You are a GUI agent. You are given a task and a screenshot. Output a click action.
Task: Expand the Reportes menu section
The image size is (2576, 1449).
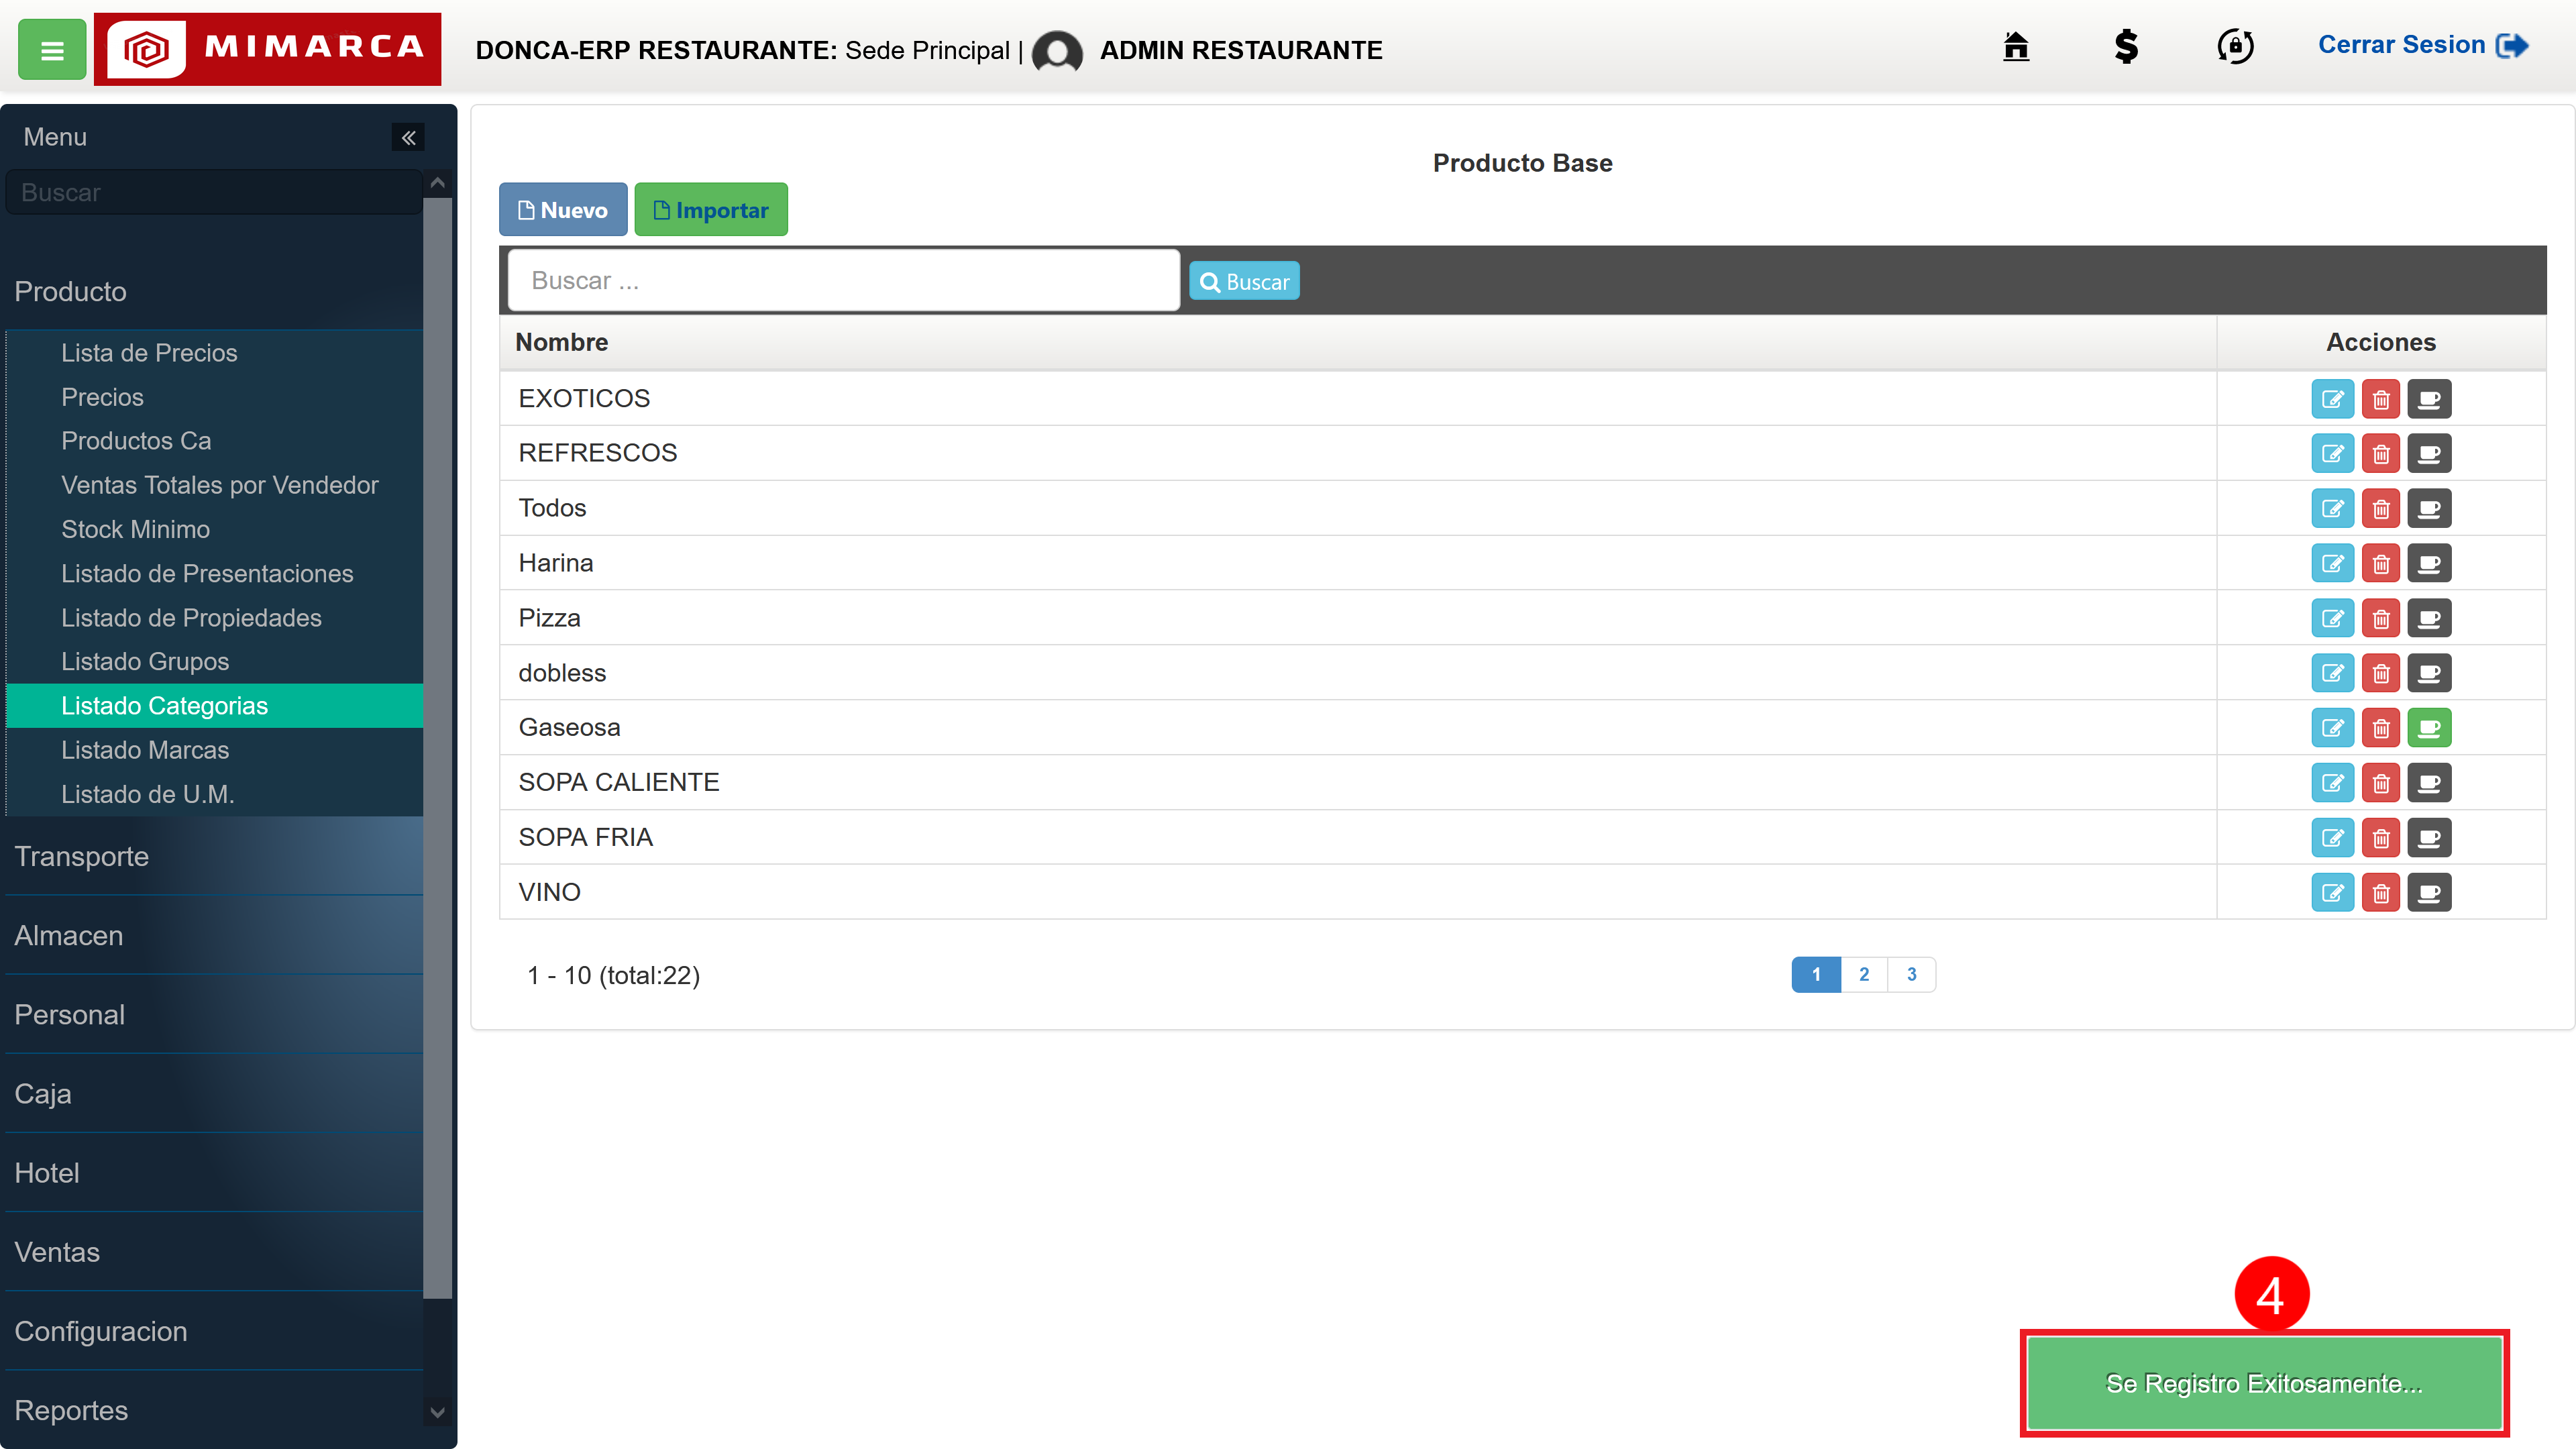pos(214,1410)
